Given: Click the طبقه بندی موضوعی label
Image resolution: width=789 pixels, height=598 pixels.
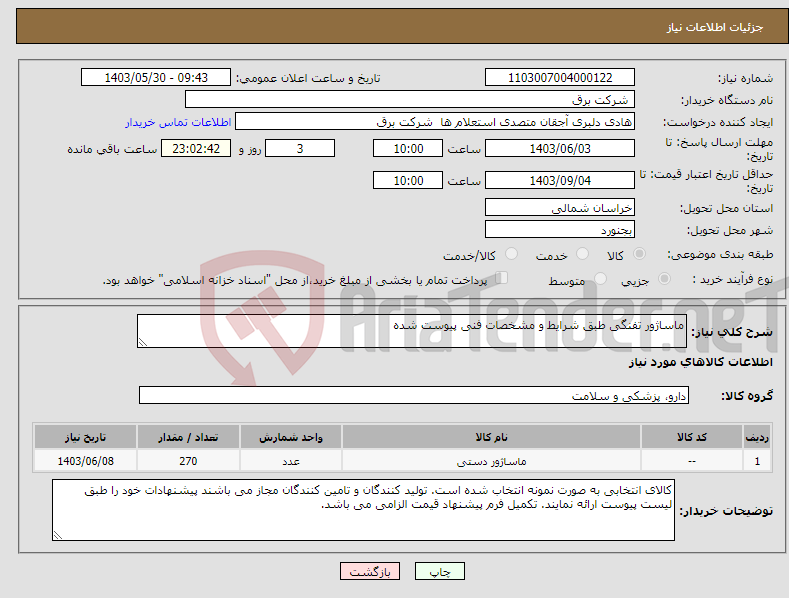Looking at the screenshot, I should pyautogui.click(x=720, y=255).
